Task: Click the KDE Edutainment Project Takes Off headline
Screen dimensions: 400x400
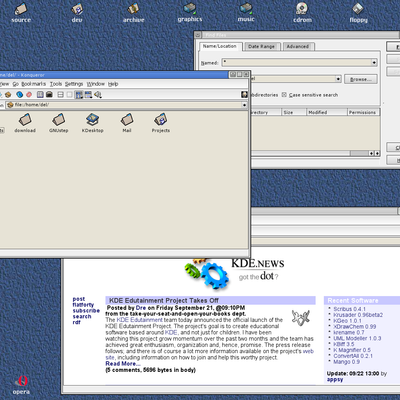Action: point(164,300)
